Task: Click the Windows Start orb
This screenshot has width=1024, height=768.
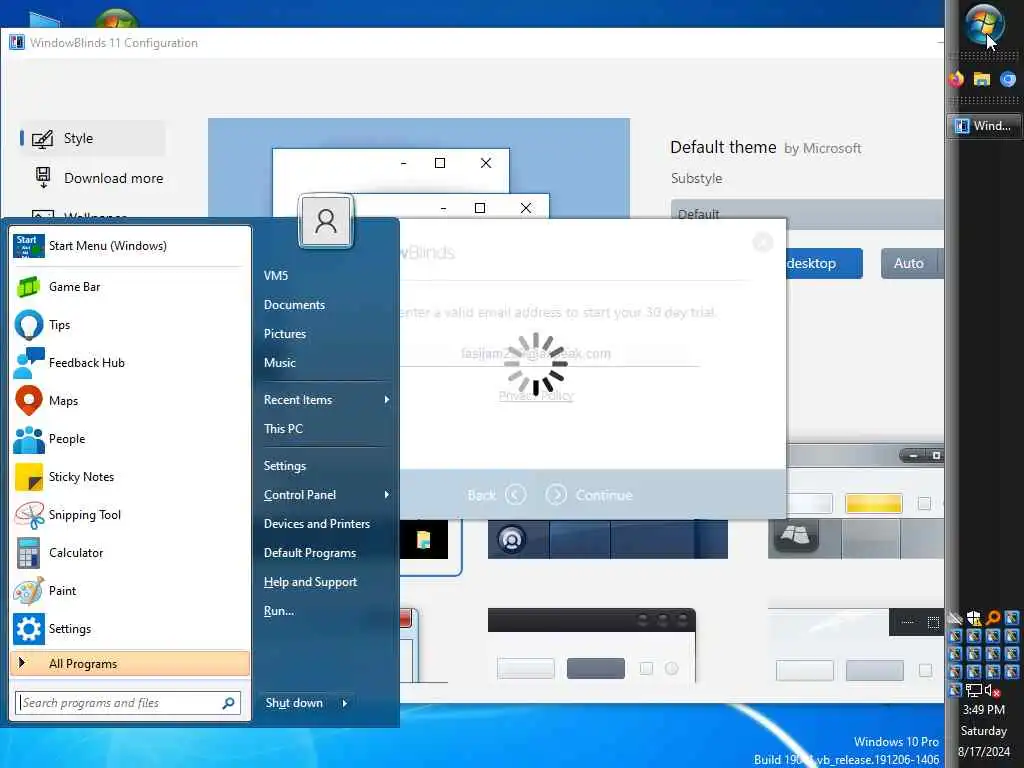Action: pyautogui.click(x=984, y=24)
